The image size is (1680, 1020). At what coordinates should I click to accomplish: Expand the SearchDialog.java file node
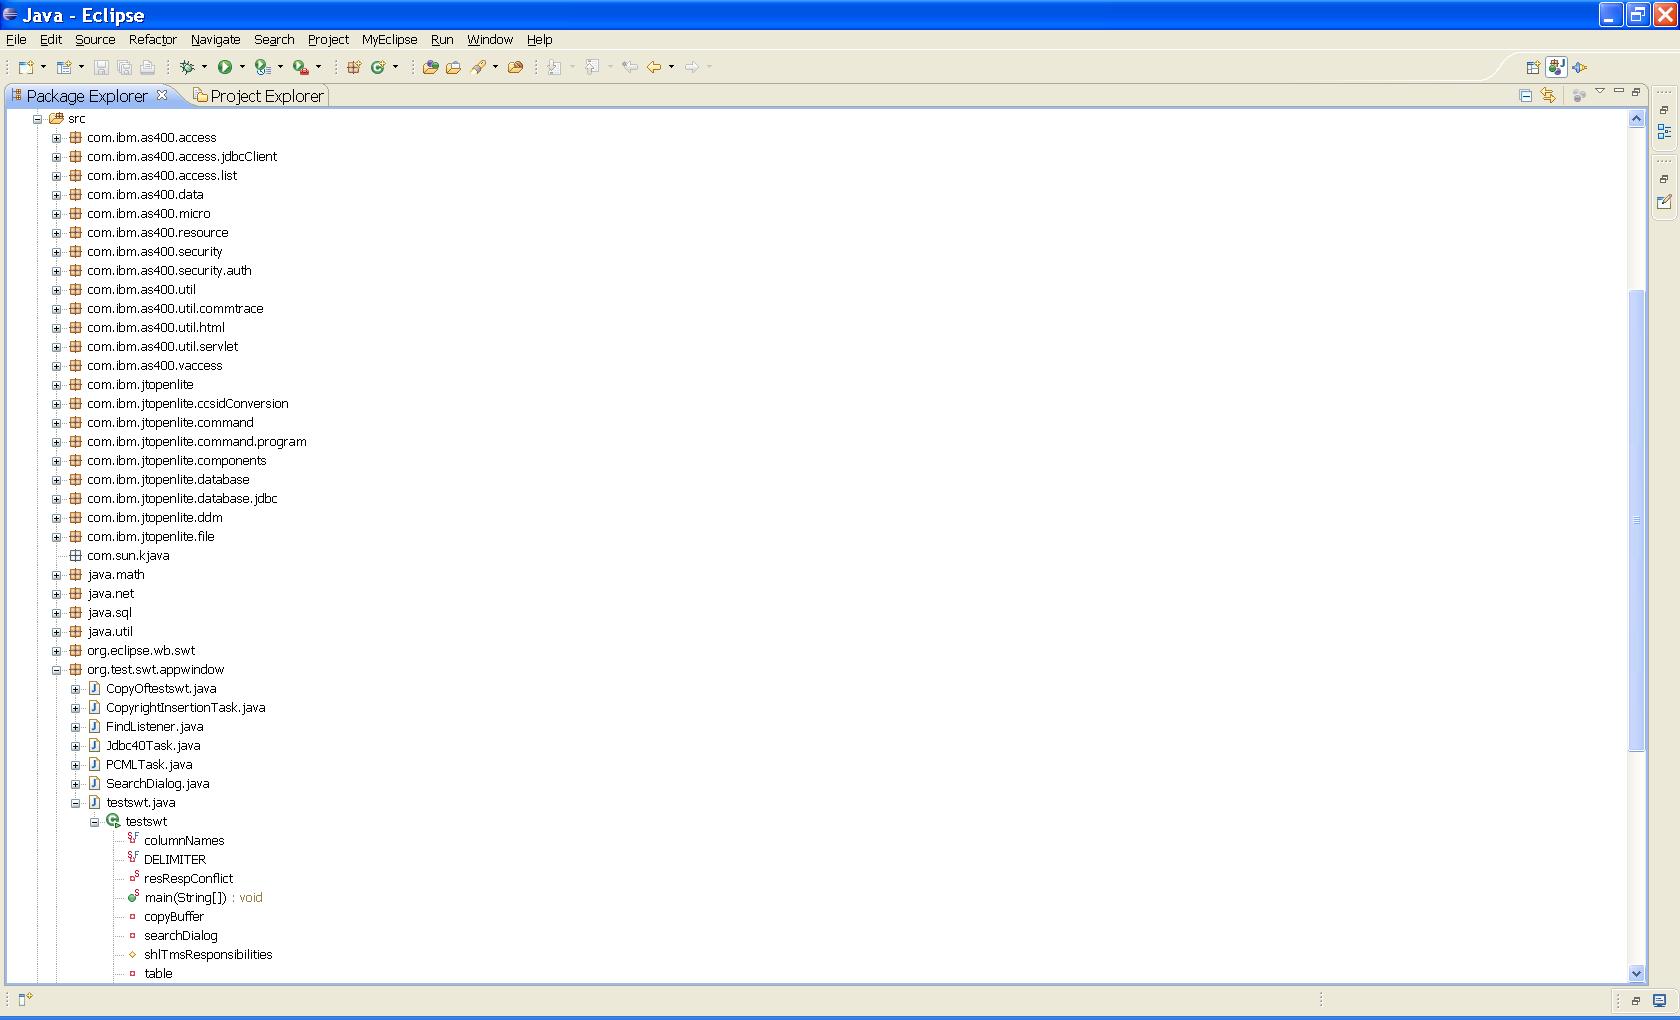[75, 784]
